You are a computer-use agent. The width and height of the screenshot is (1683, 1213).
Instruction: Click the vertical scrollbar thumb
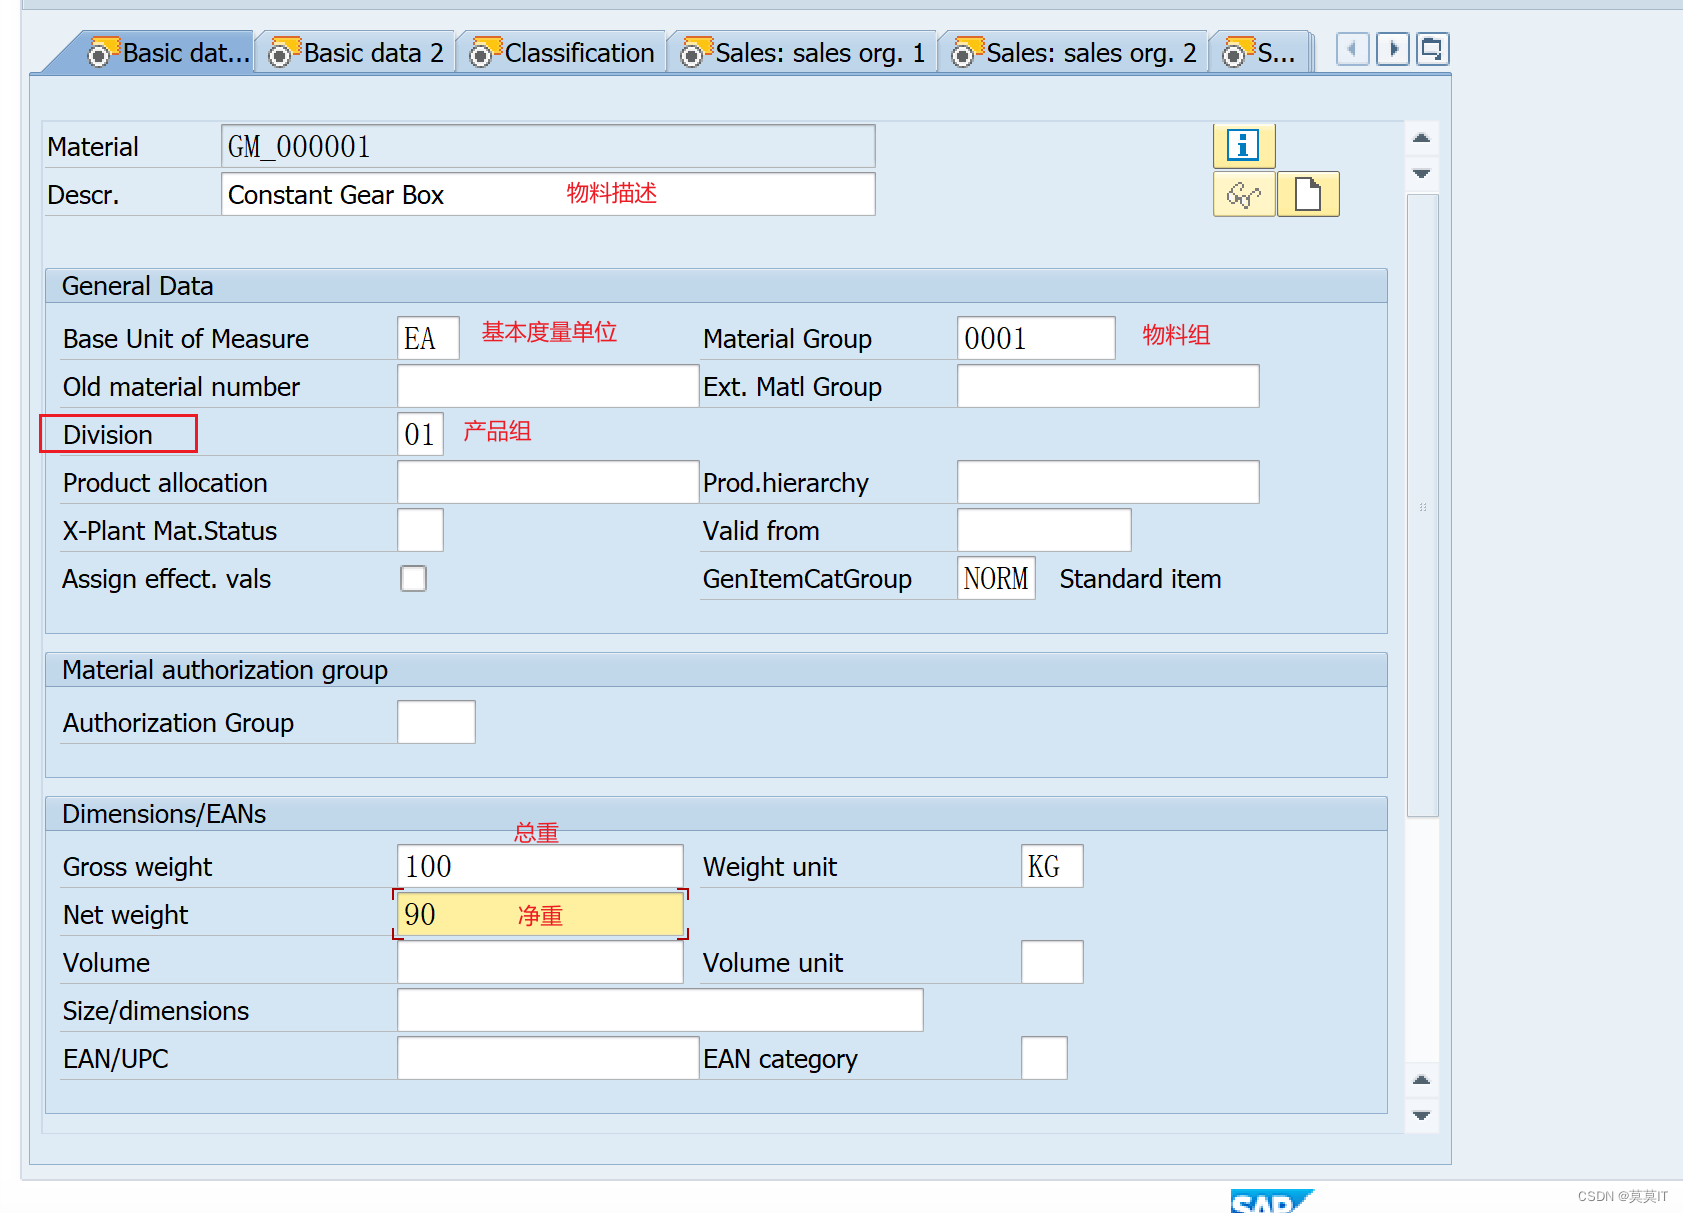point(1422,506)
